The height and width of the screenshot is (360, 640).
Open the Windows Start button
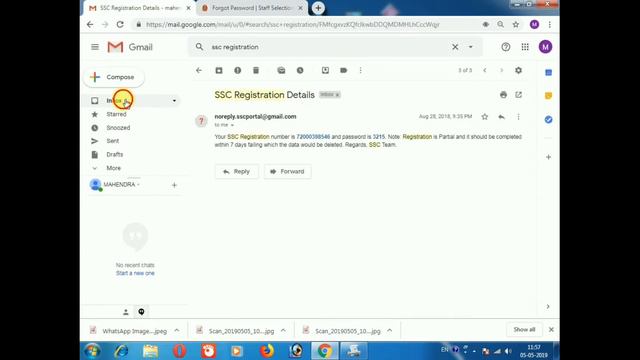92,351
